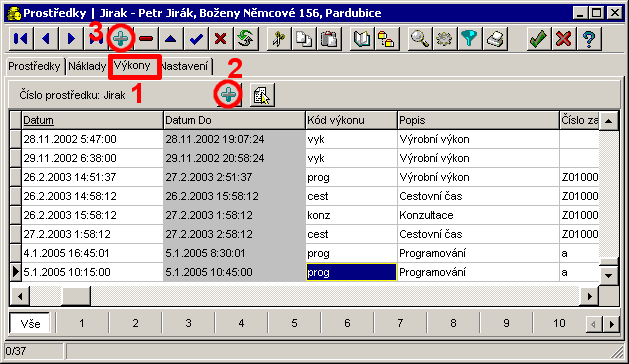Open search with magnifying glass icon
The height and width of the screenshot is (364, 629).
coord(420,39)
